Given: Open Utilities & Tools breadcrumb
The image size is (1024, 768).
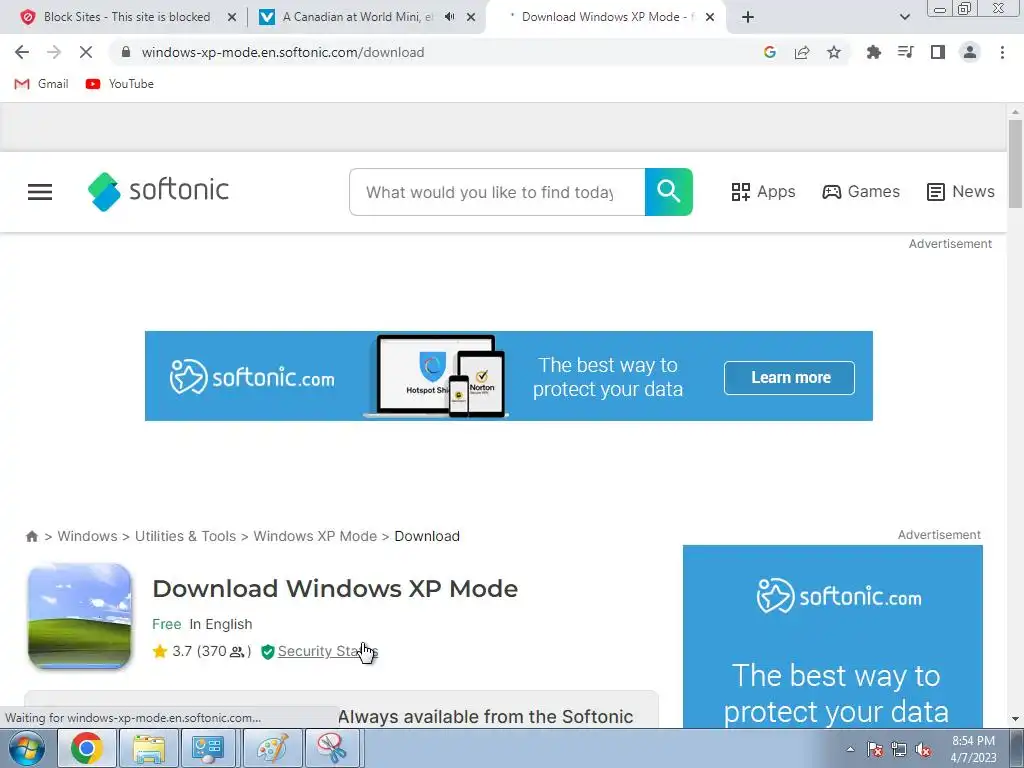Looking at the screenshot, I should click(185, 536).
